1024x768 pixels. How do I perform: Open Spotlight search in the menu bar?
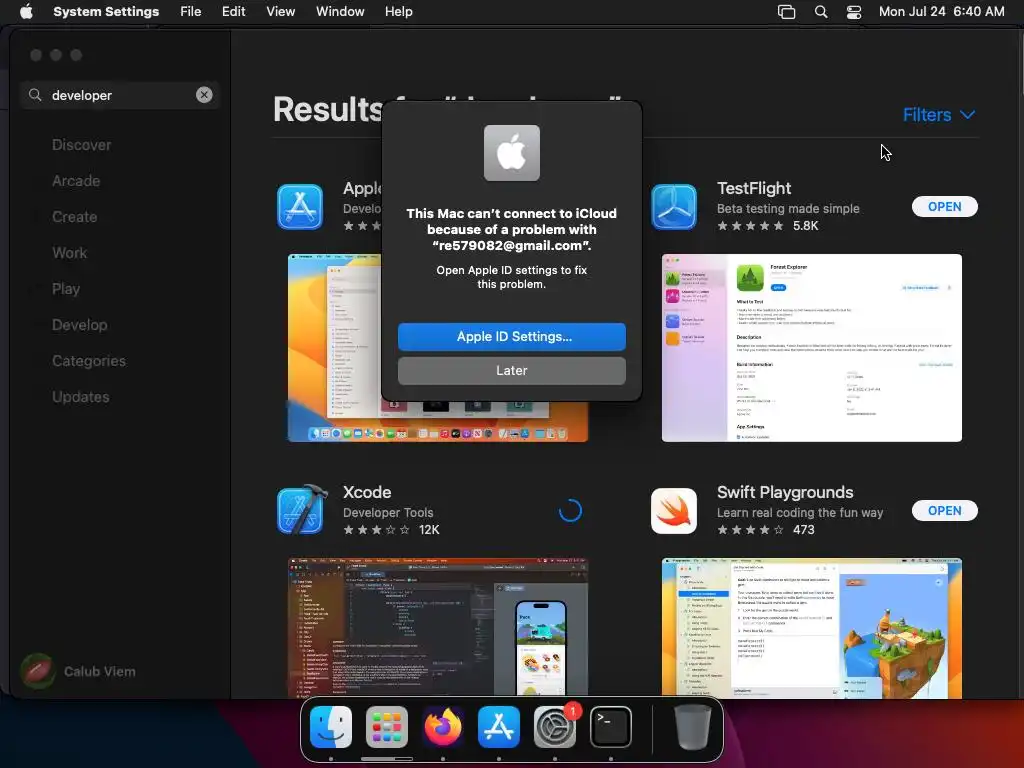(821, 12)
